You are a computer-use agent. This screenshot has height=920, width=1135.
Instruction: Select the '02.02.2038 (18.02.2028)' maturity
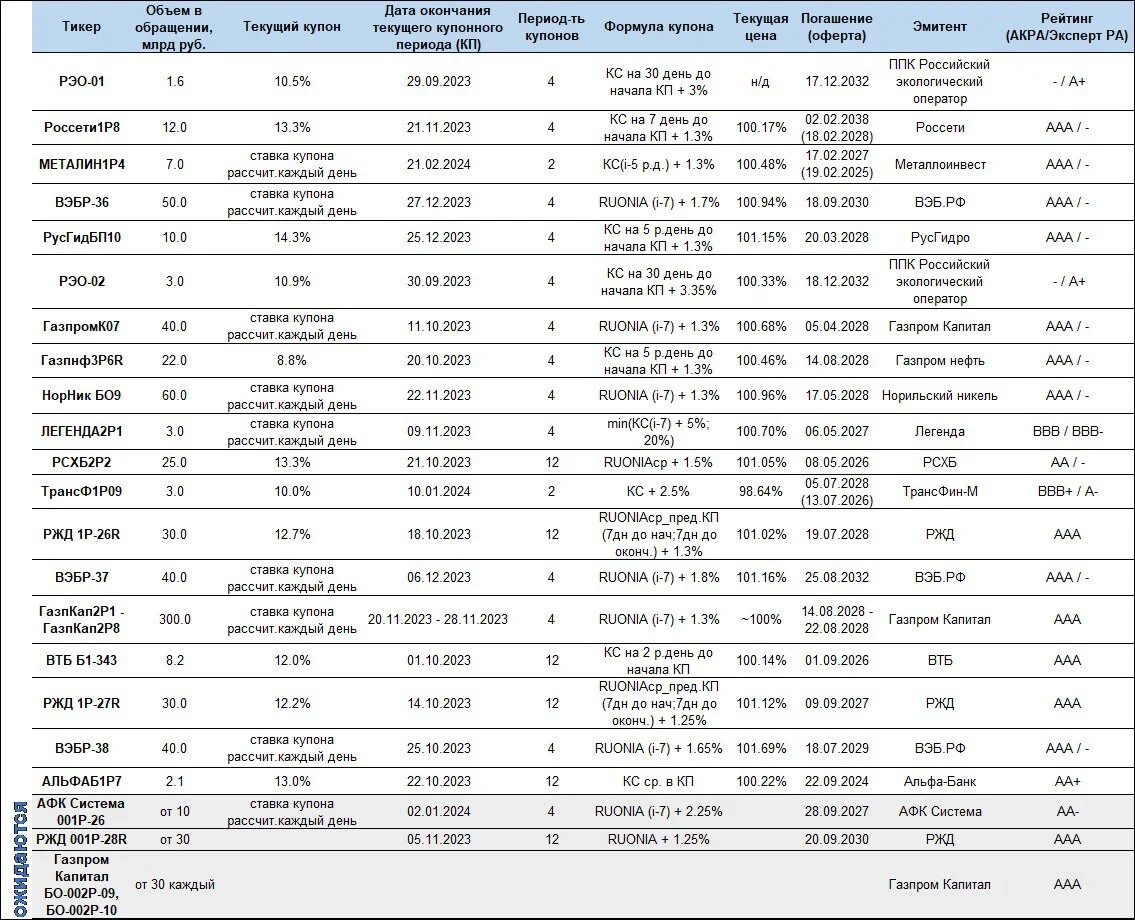(837, 127)
